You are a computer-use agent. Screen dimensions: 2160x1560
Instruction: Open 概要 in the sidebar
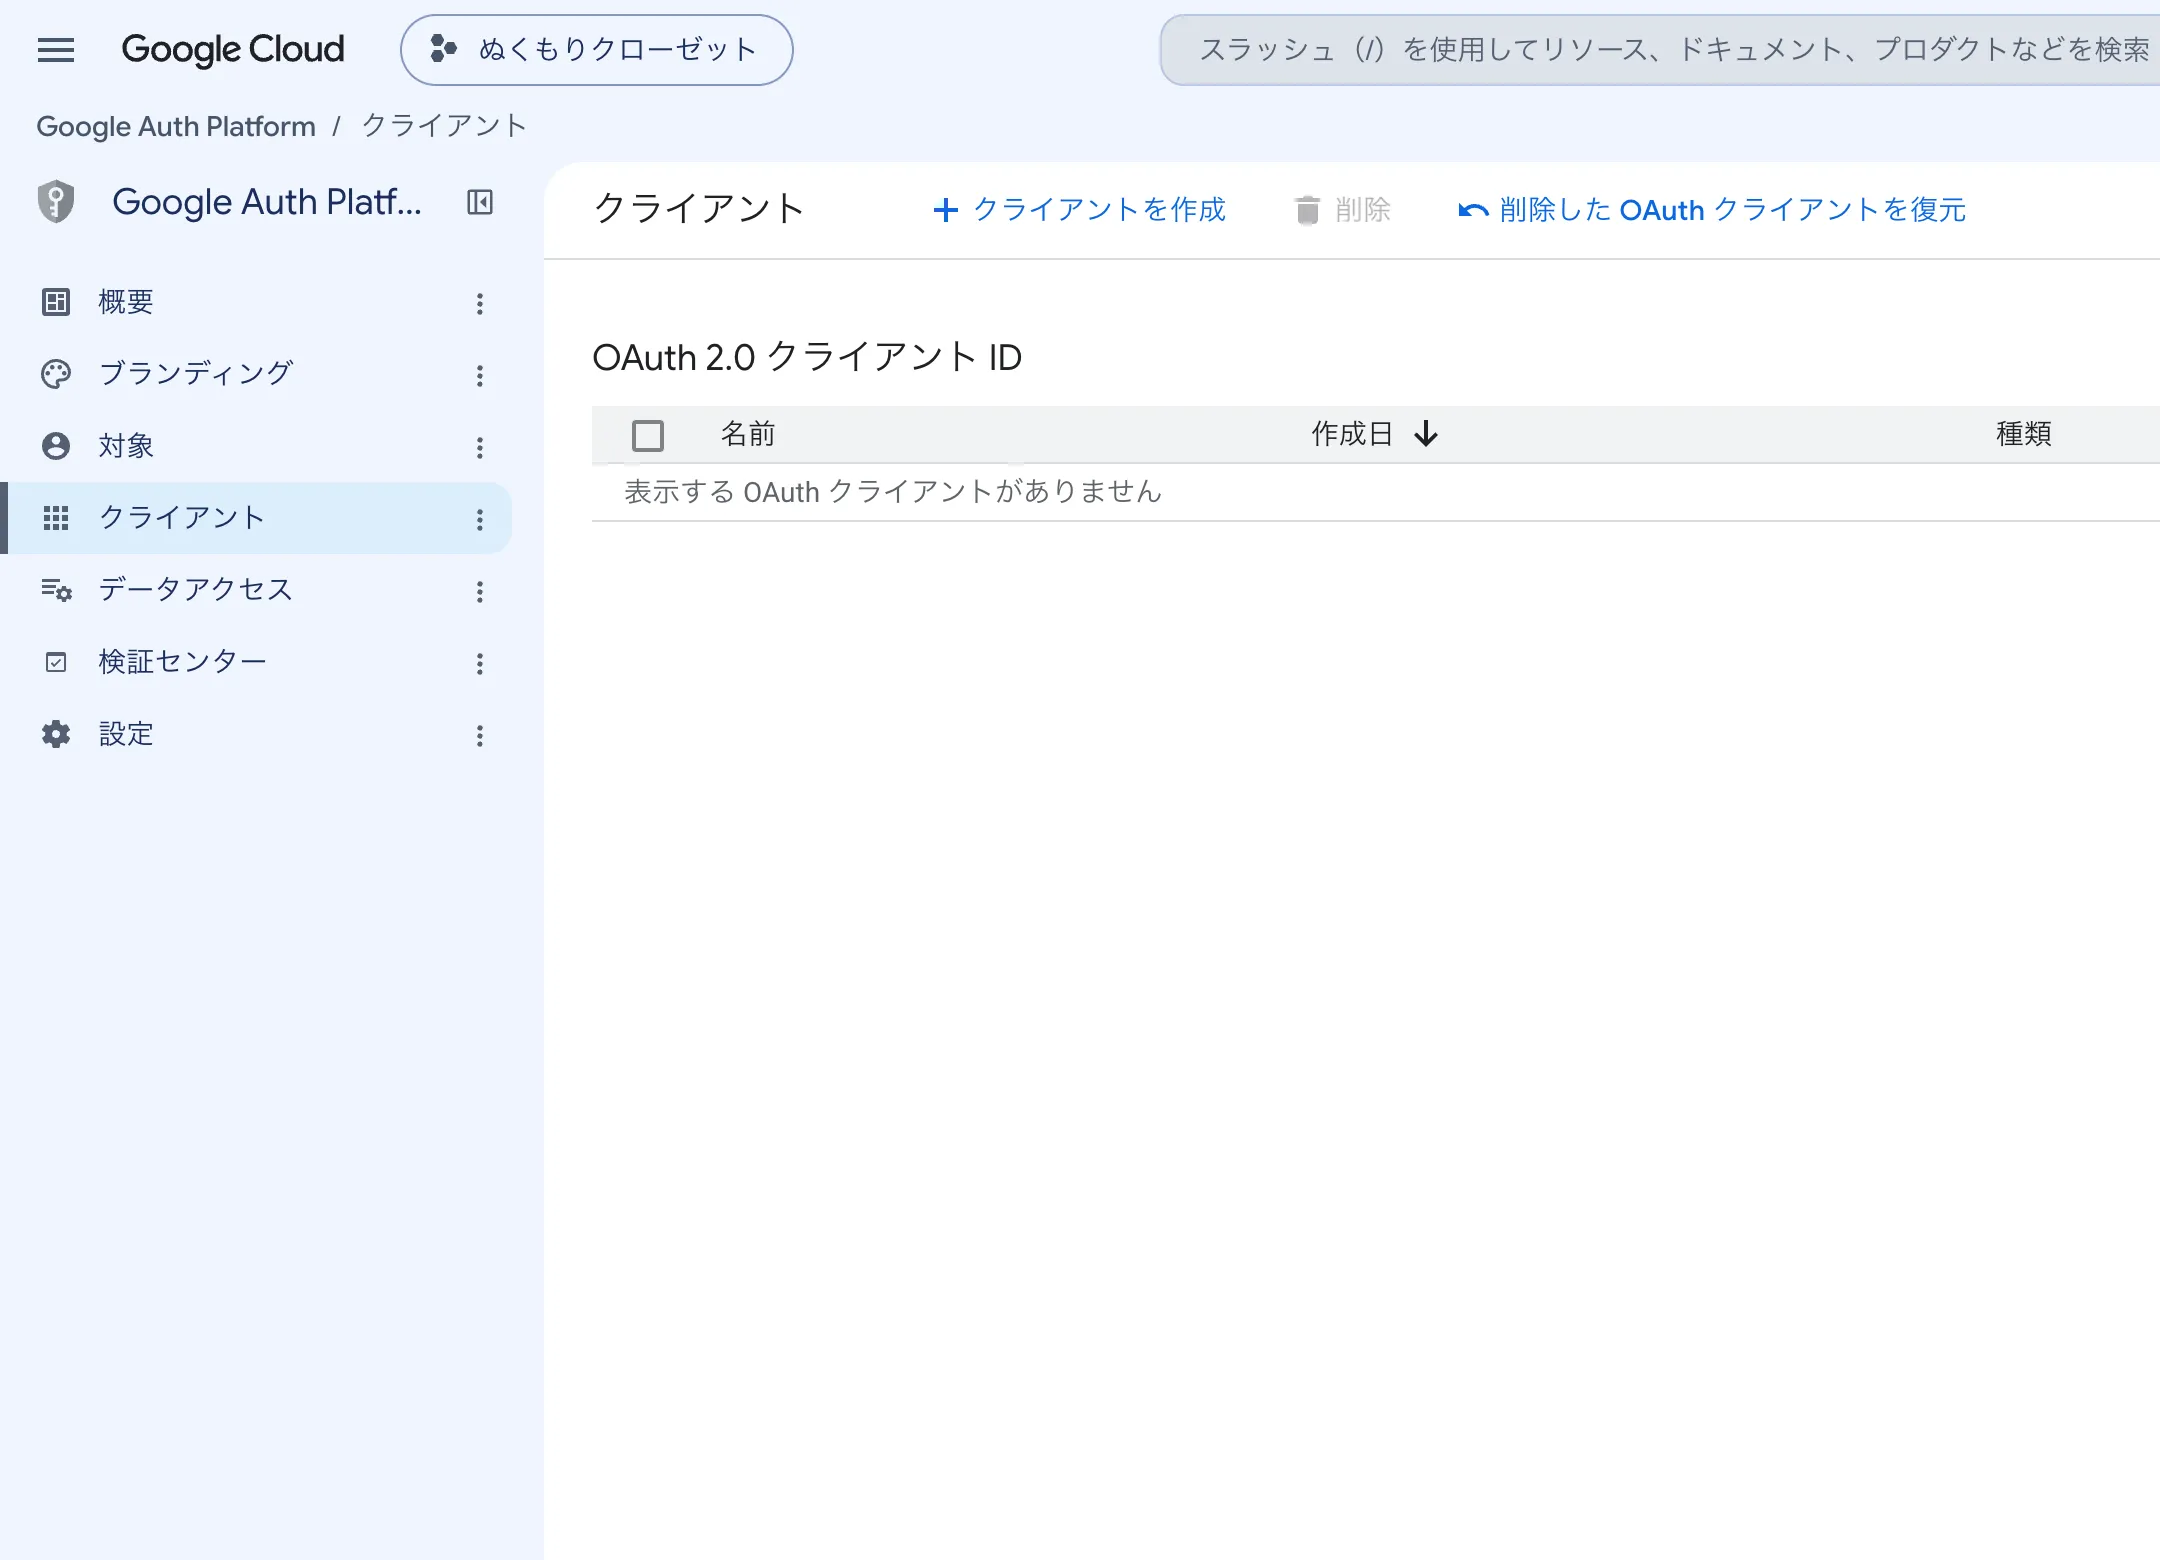click(256, 302)
